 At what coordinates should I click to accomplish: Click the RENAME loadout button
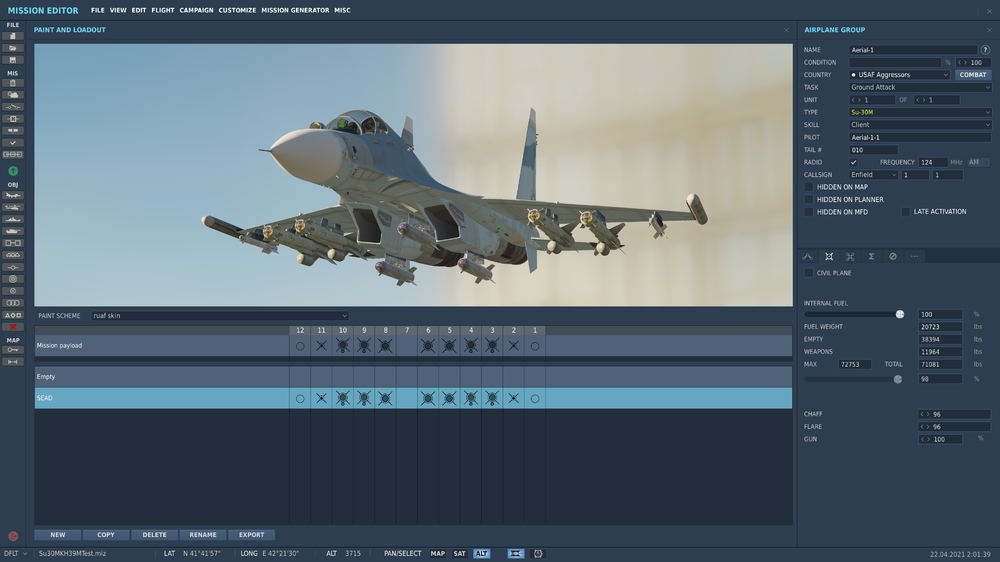click(x=203, y=535)
